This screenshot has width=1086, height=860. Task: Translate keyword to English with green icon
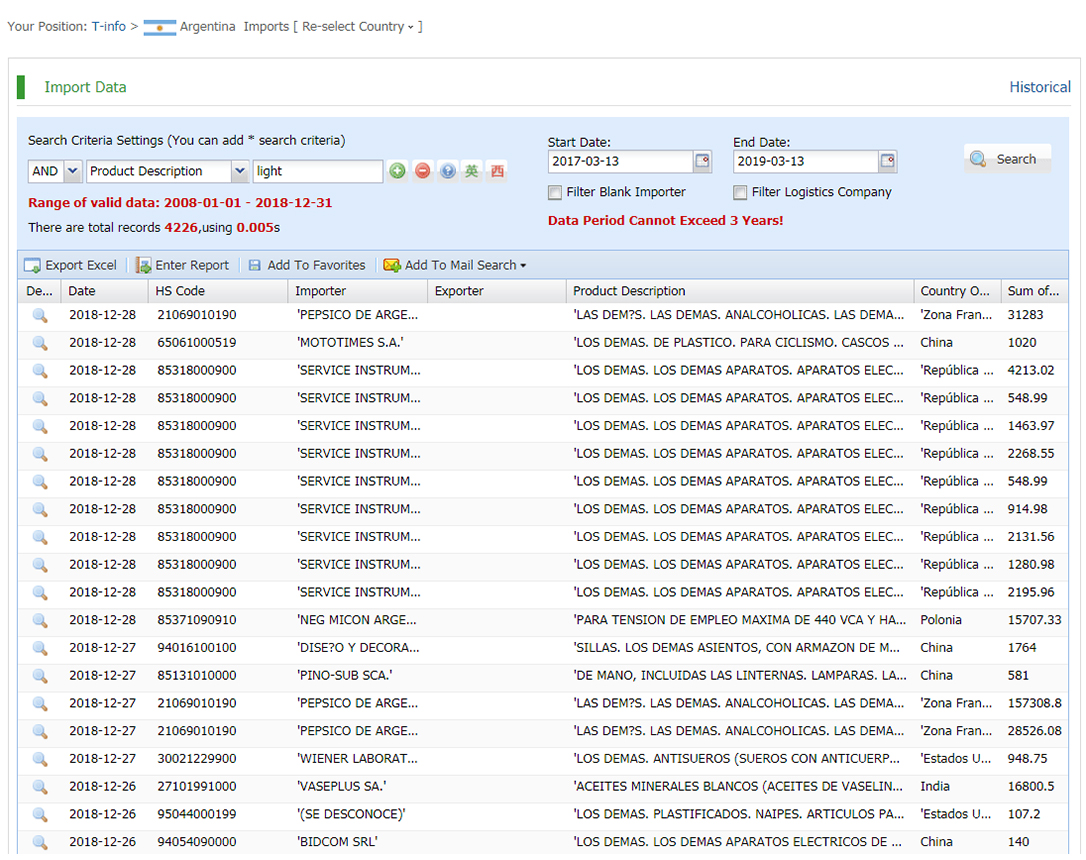[x=472, y=171]
